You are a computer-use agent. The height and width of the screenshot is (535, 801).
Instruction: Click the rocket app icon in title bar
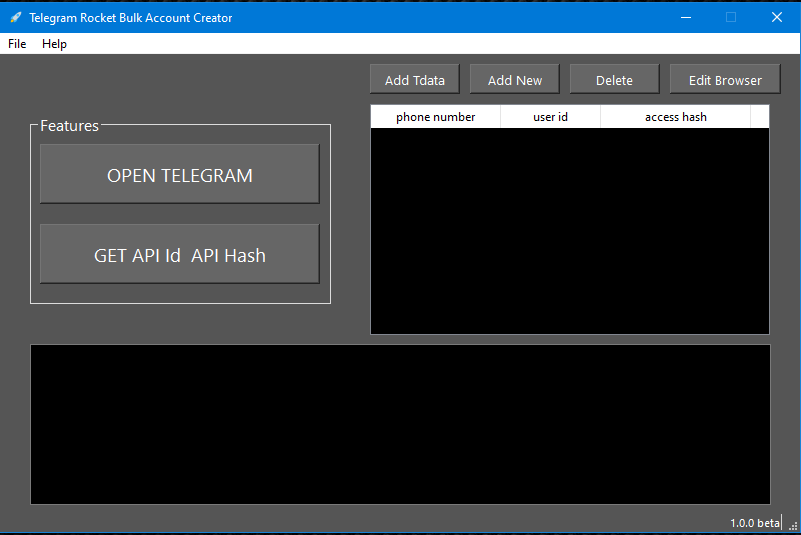coord(16,17)
